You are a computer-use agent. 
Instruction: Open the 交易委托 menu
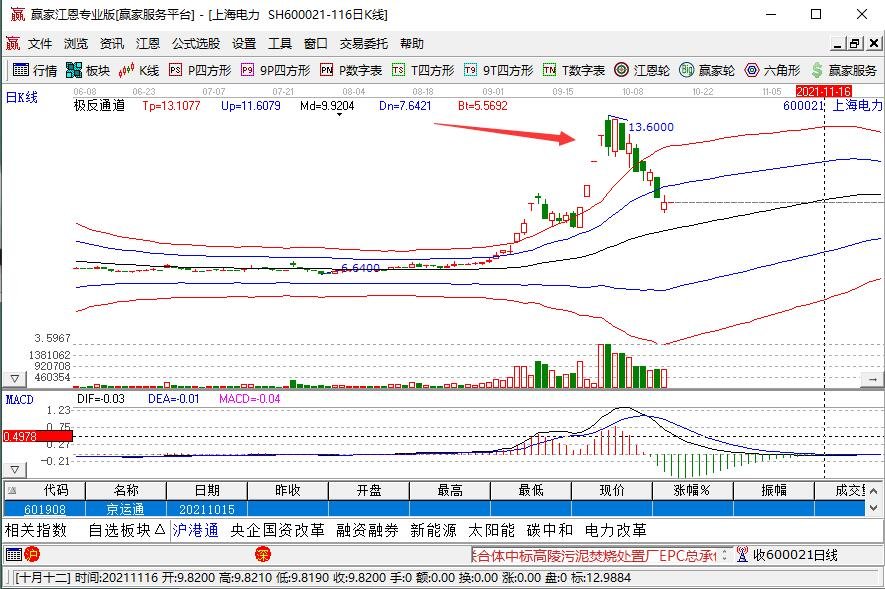[363, 43]
